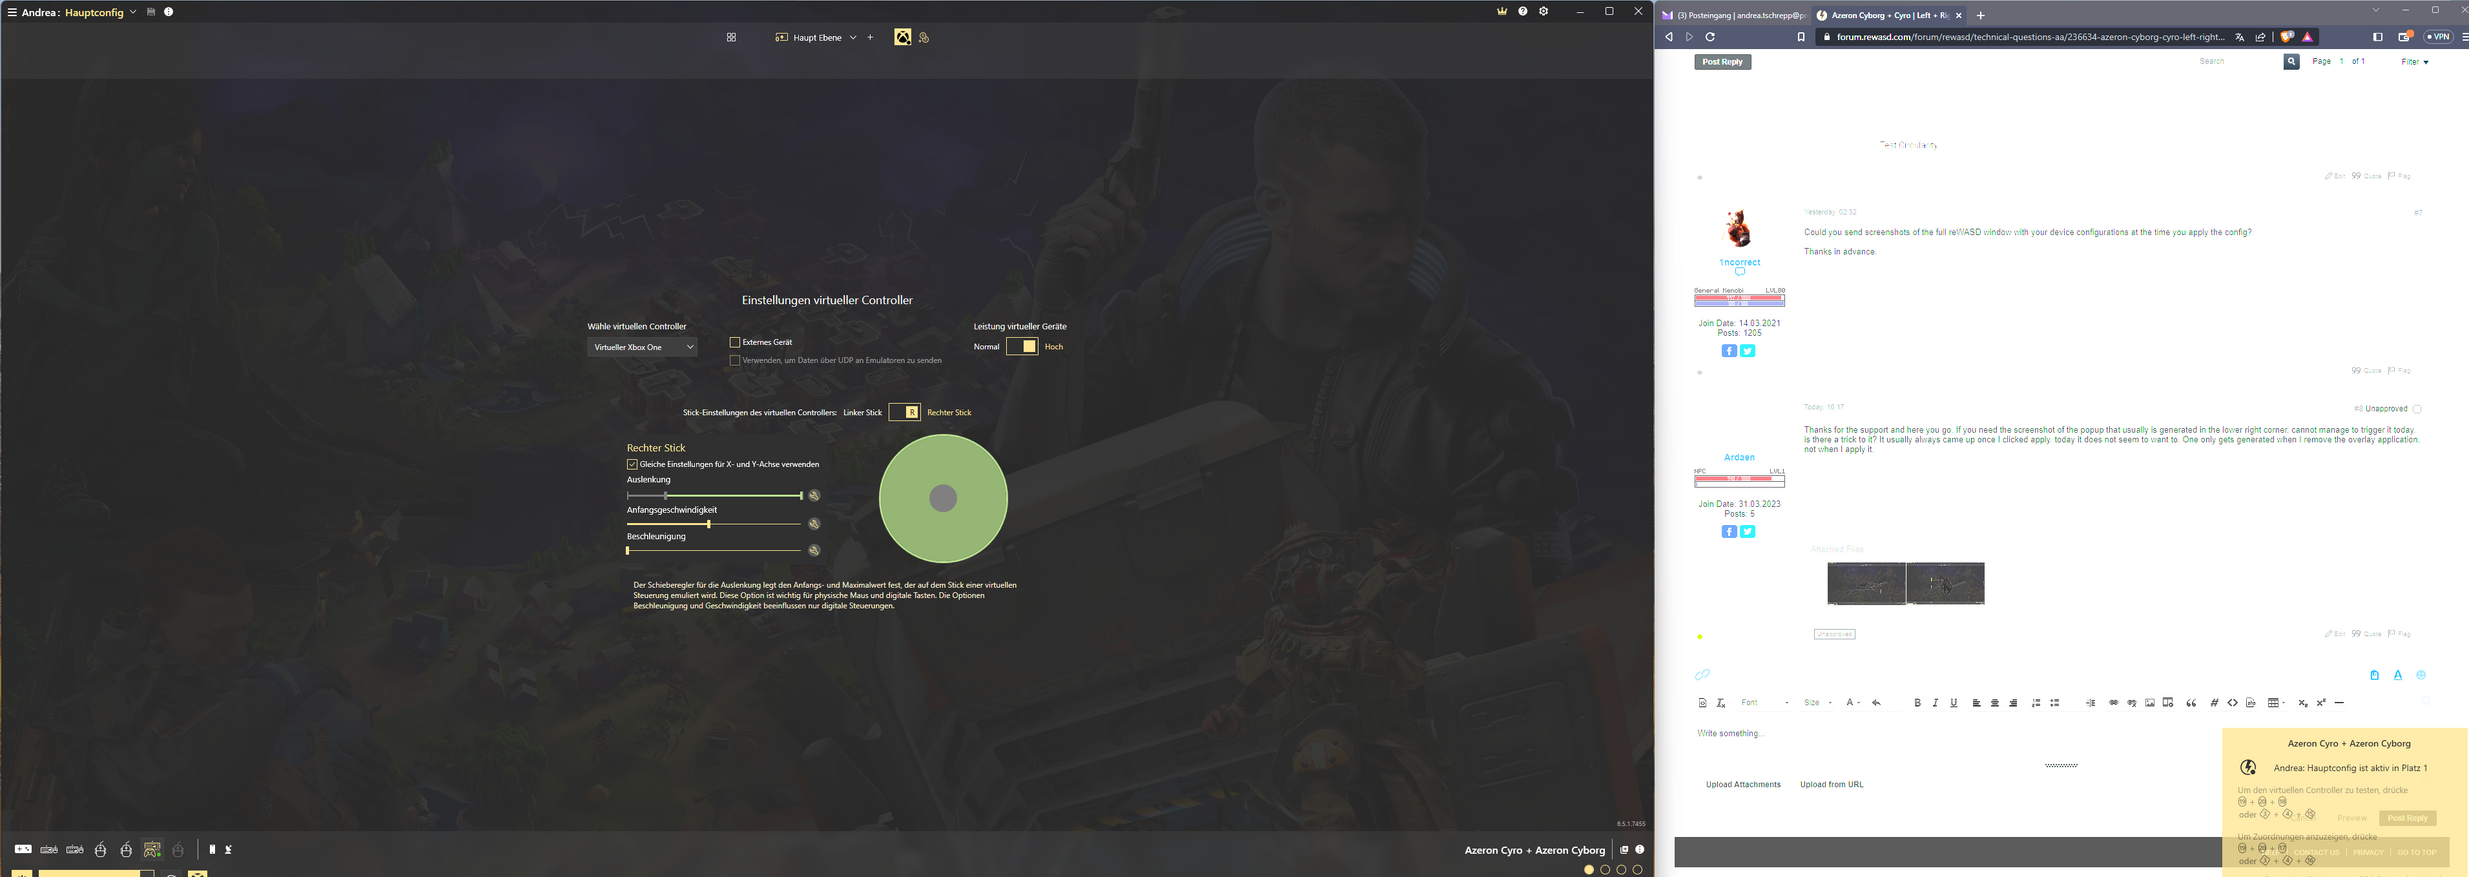Viewport: 2469px width, 877px height.
Task: Reset the Auslenkung slider with its icon
Action: click(x=814, y=496)
